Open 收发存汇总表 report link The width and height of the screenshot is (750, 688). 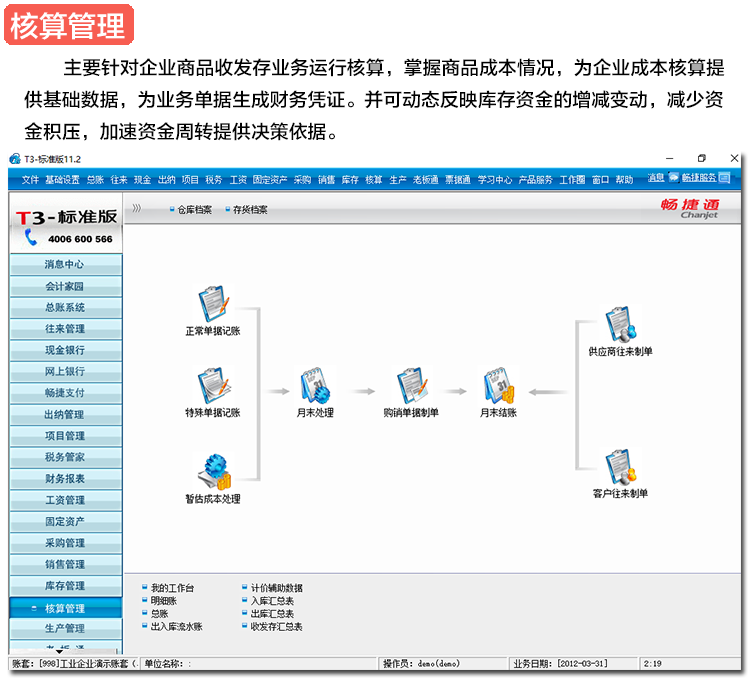(x=276, y=627)
